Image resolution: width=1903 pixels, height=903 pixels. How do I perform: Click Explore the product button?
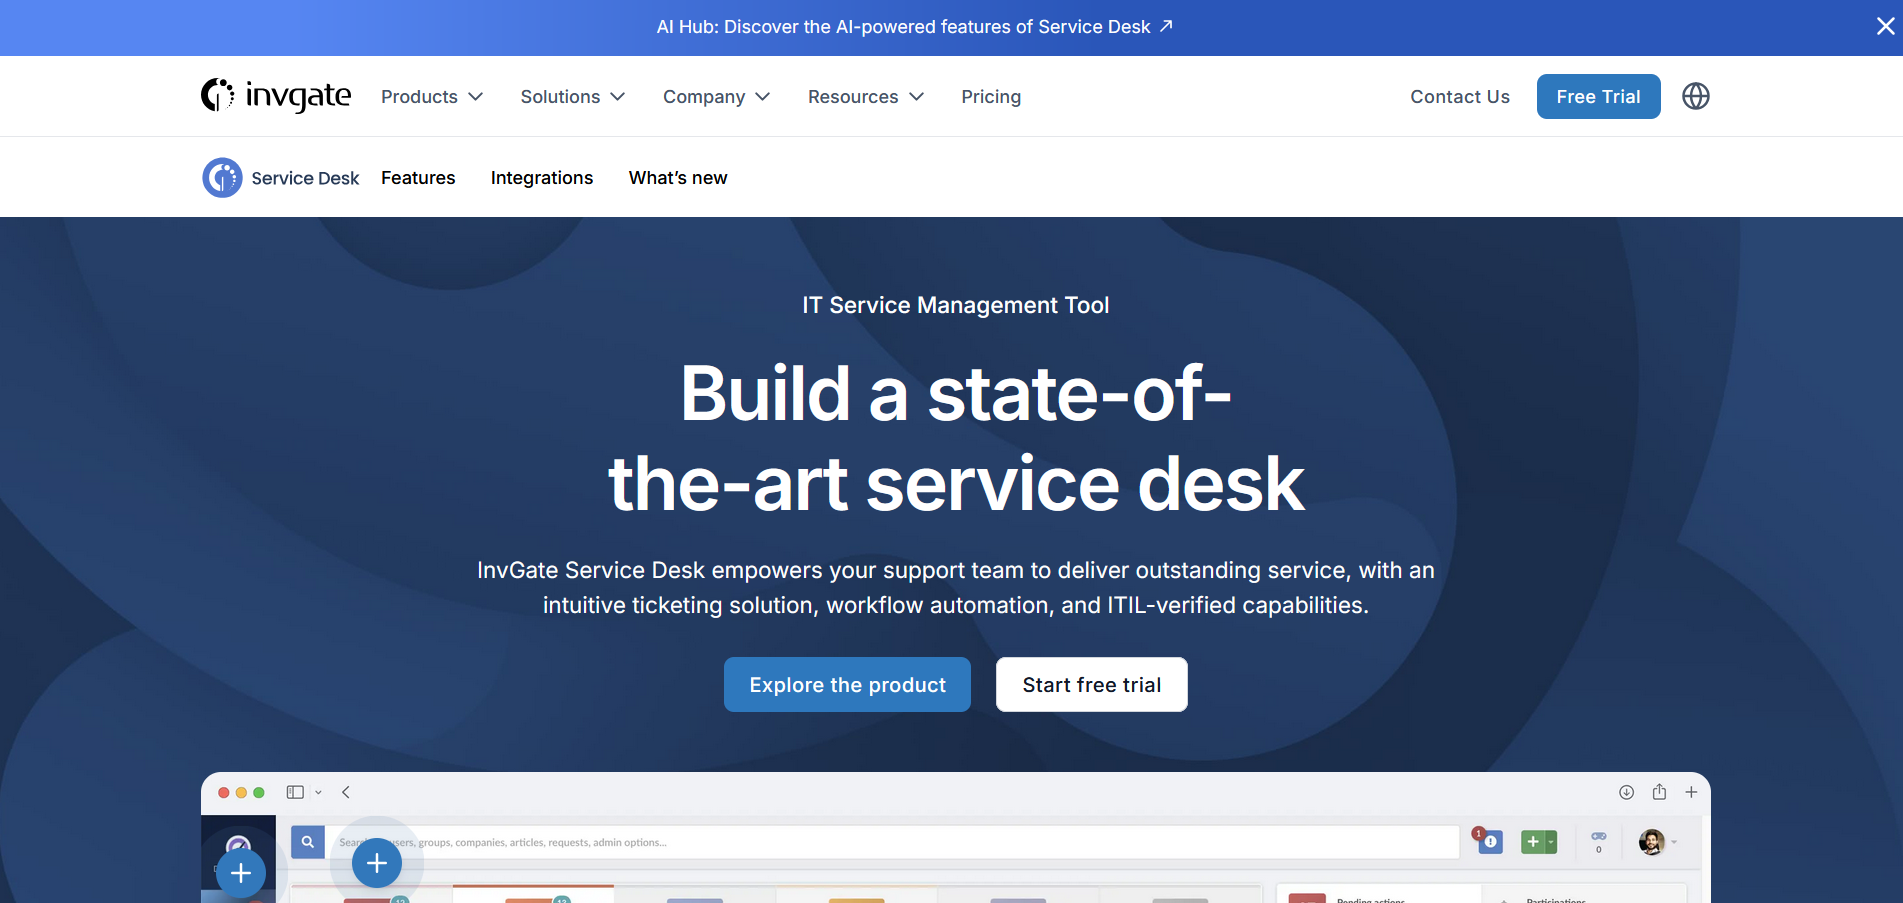pyautogui.click(x=847, y=685)
